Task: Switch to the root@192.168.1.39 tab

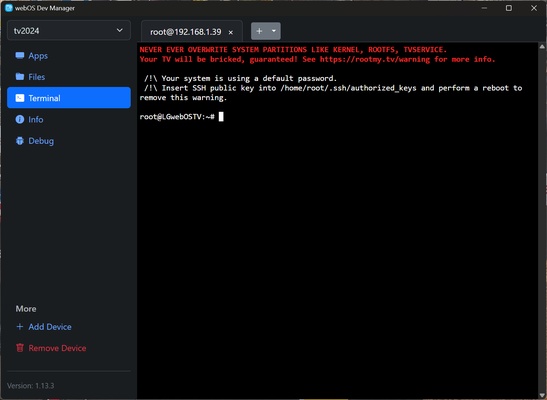Action: click(x=186, y=32)
